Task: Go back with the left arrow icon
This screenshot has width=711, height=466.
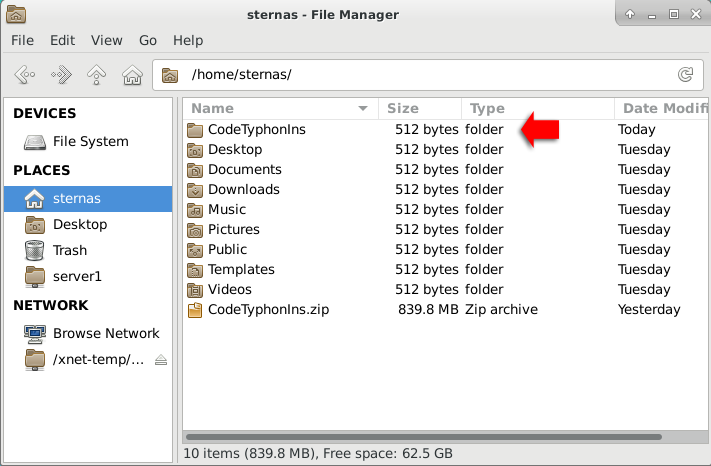Action: coord(25,74)
